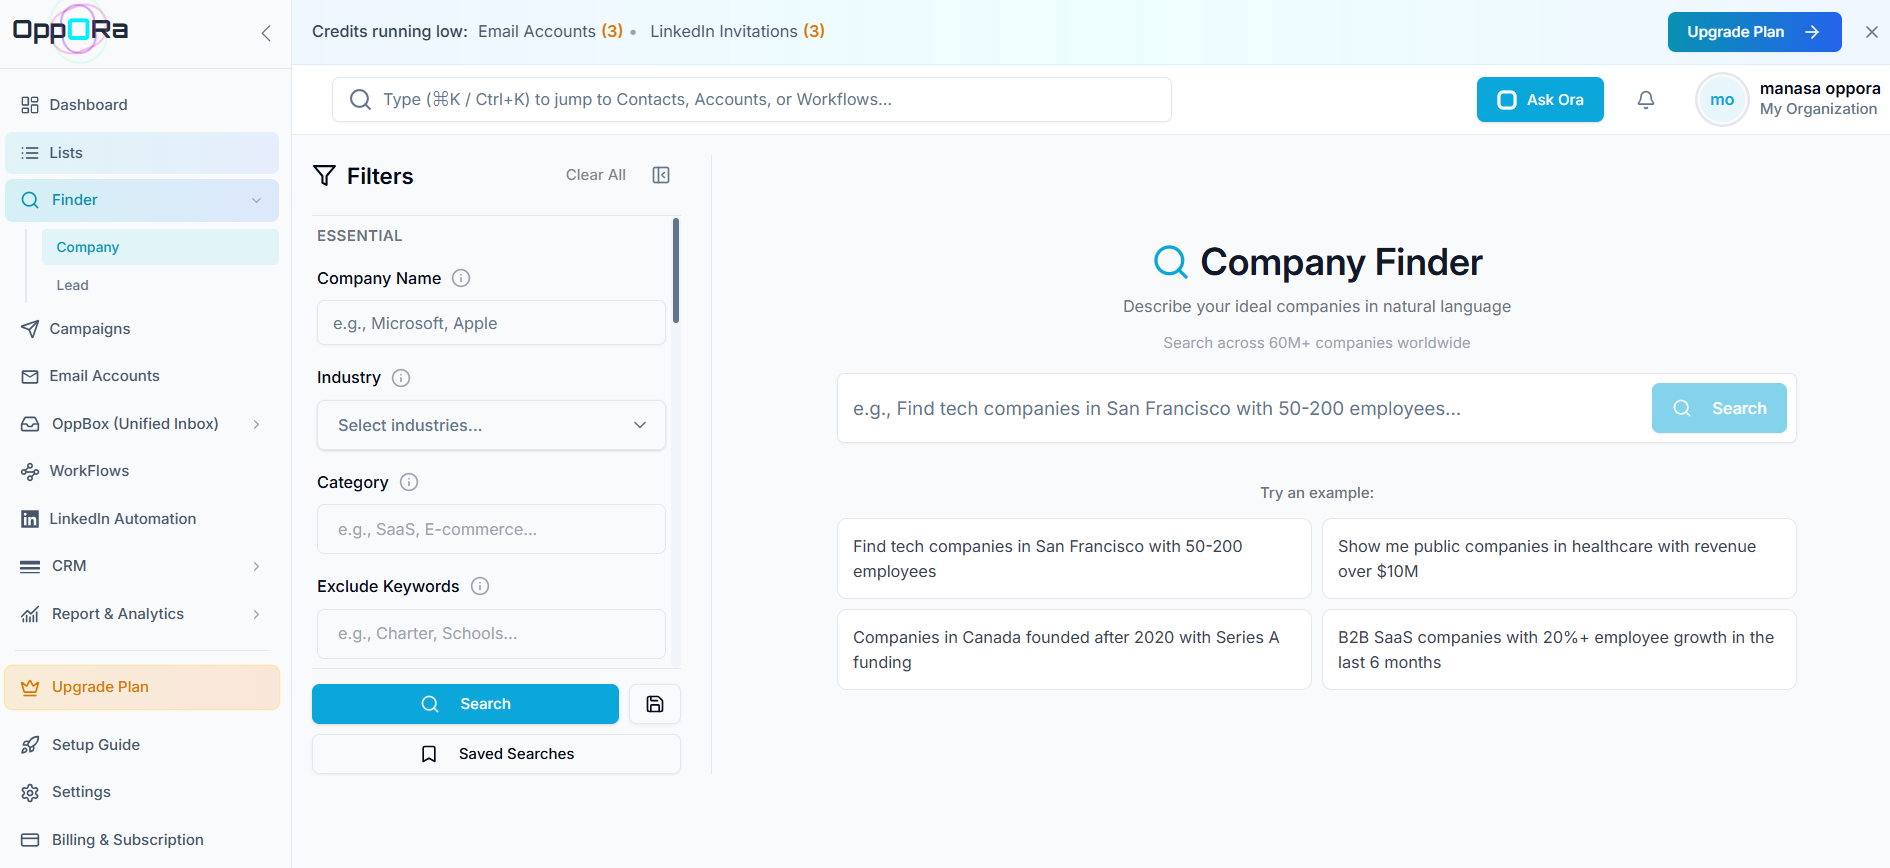Run the filters panel Search button

[x=465, y=704]
